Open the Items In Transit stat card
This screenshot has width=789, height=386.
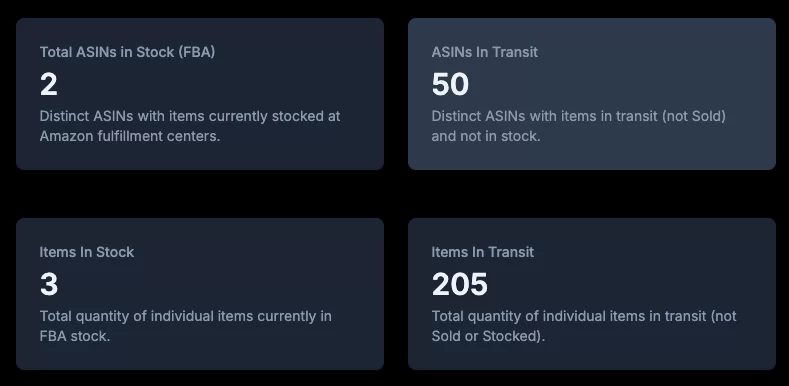(592, 294)
